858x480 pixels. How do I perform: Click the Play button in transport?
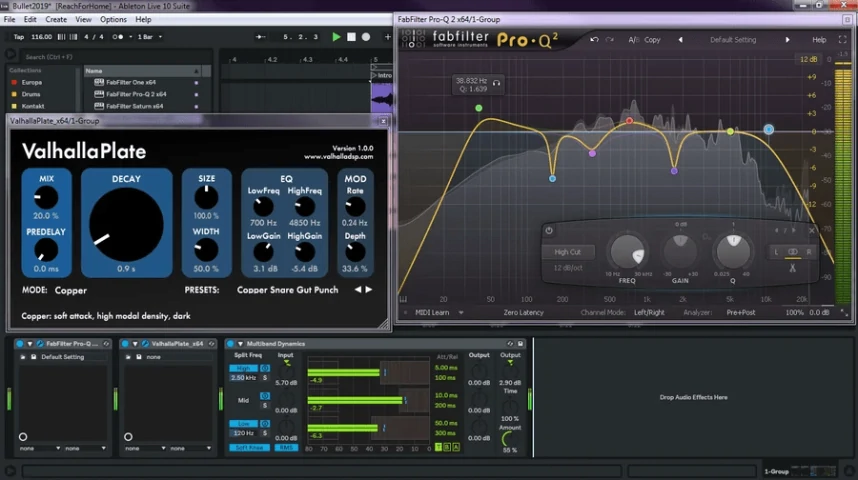pos(336,37)
